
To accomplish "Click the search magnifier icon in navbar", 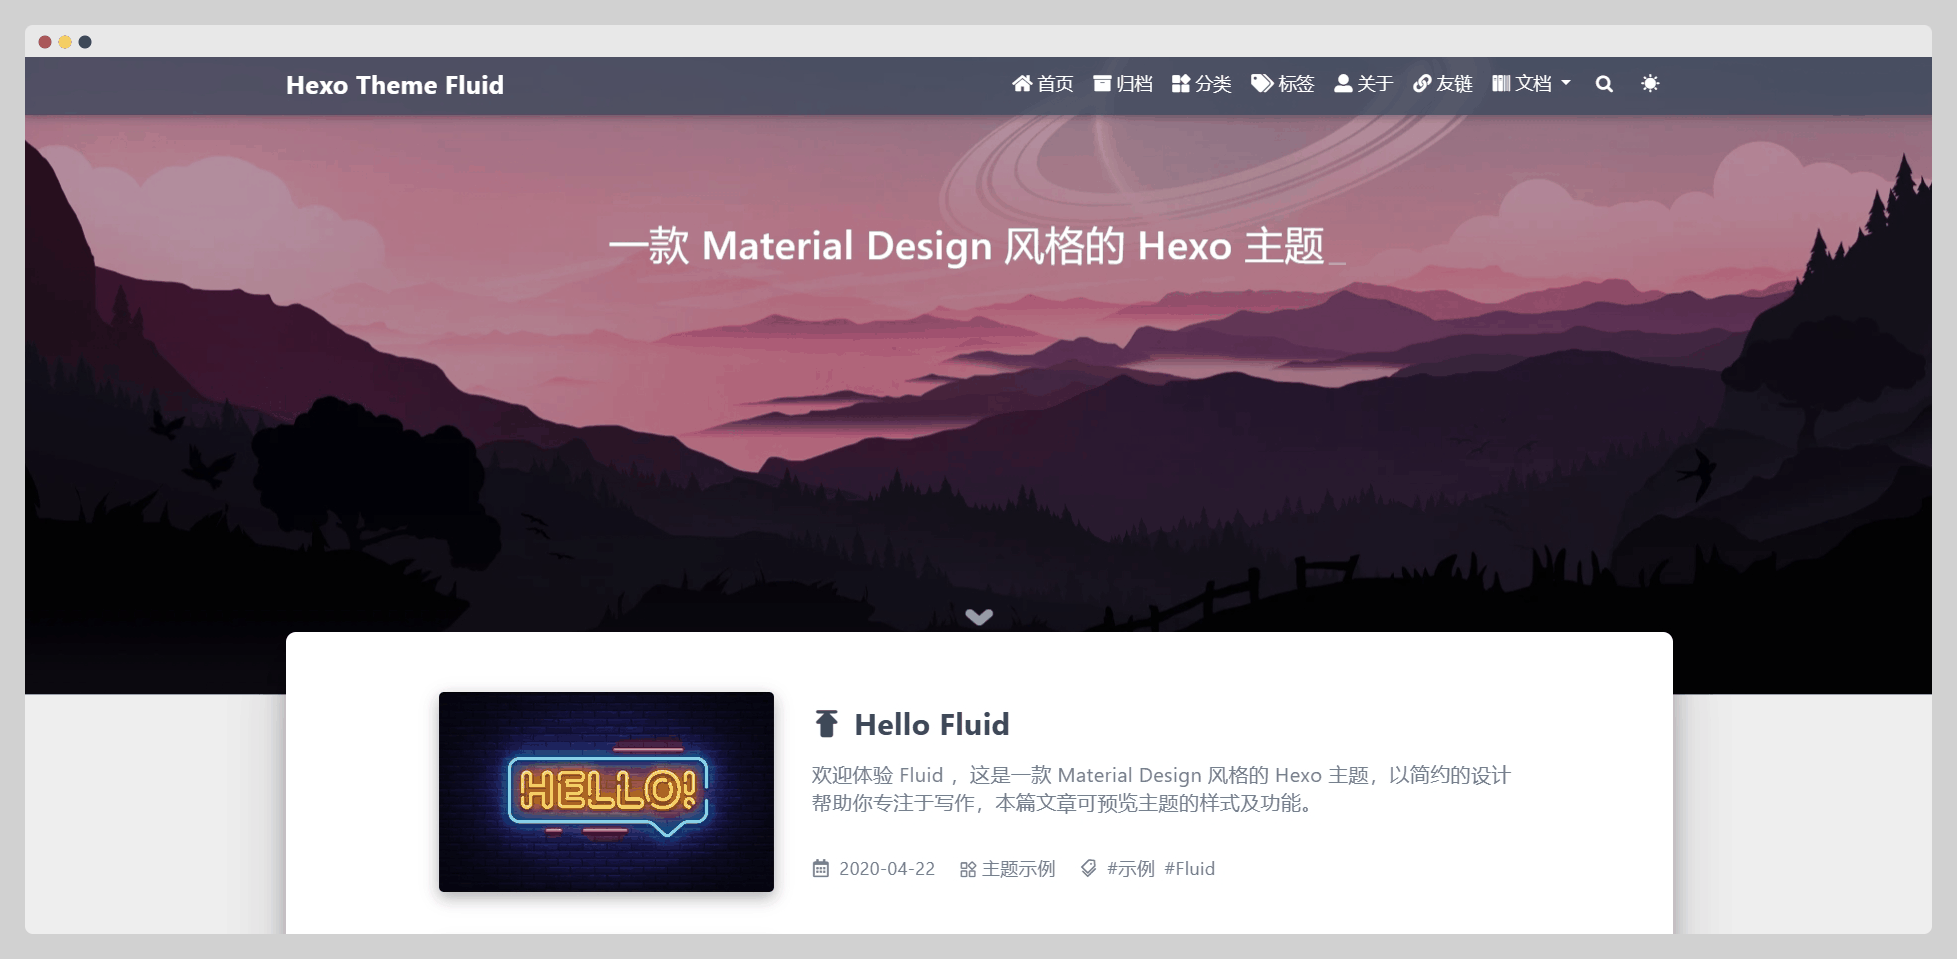I will 1604,84.
